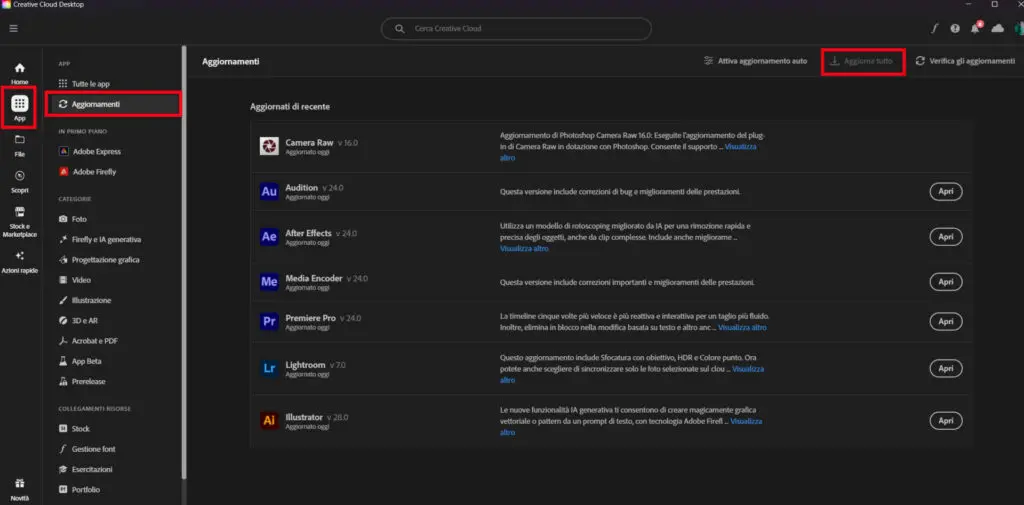
Task: Open File in the left rail
Action: [20, 146]
